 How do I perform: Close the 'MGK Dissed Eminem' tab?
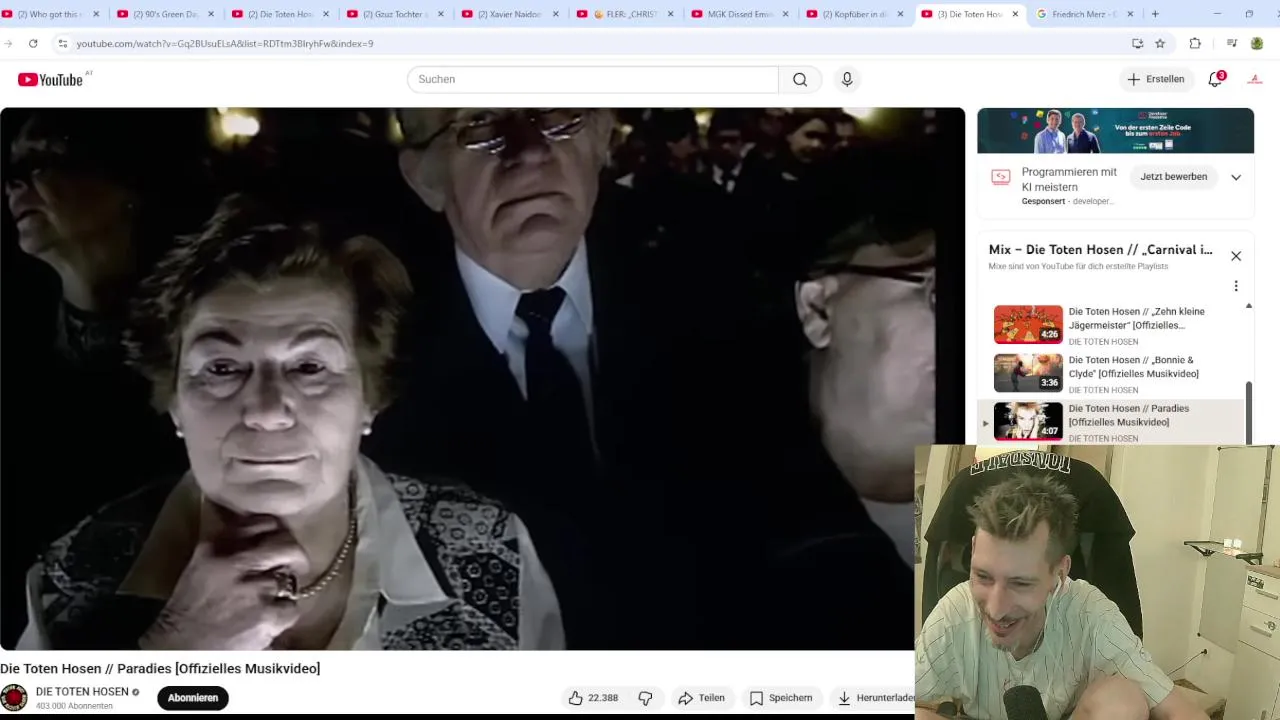[x=786, y=14]
